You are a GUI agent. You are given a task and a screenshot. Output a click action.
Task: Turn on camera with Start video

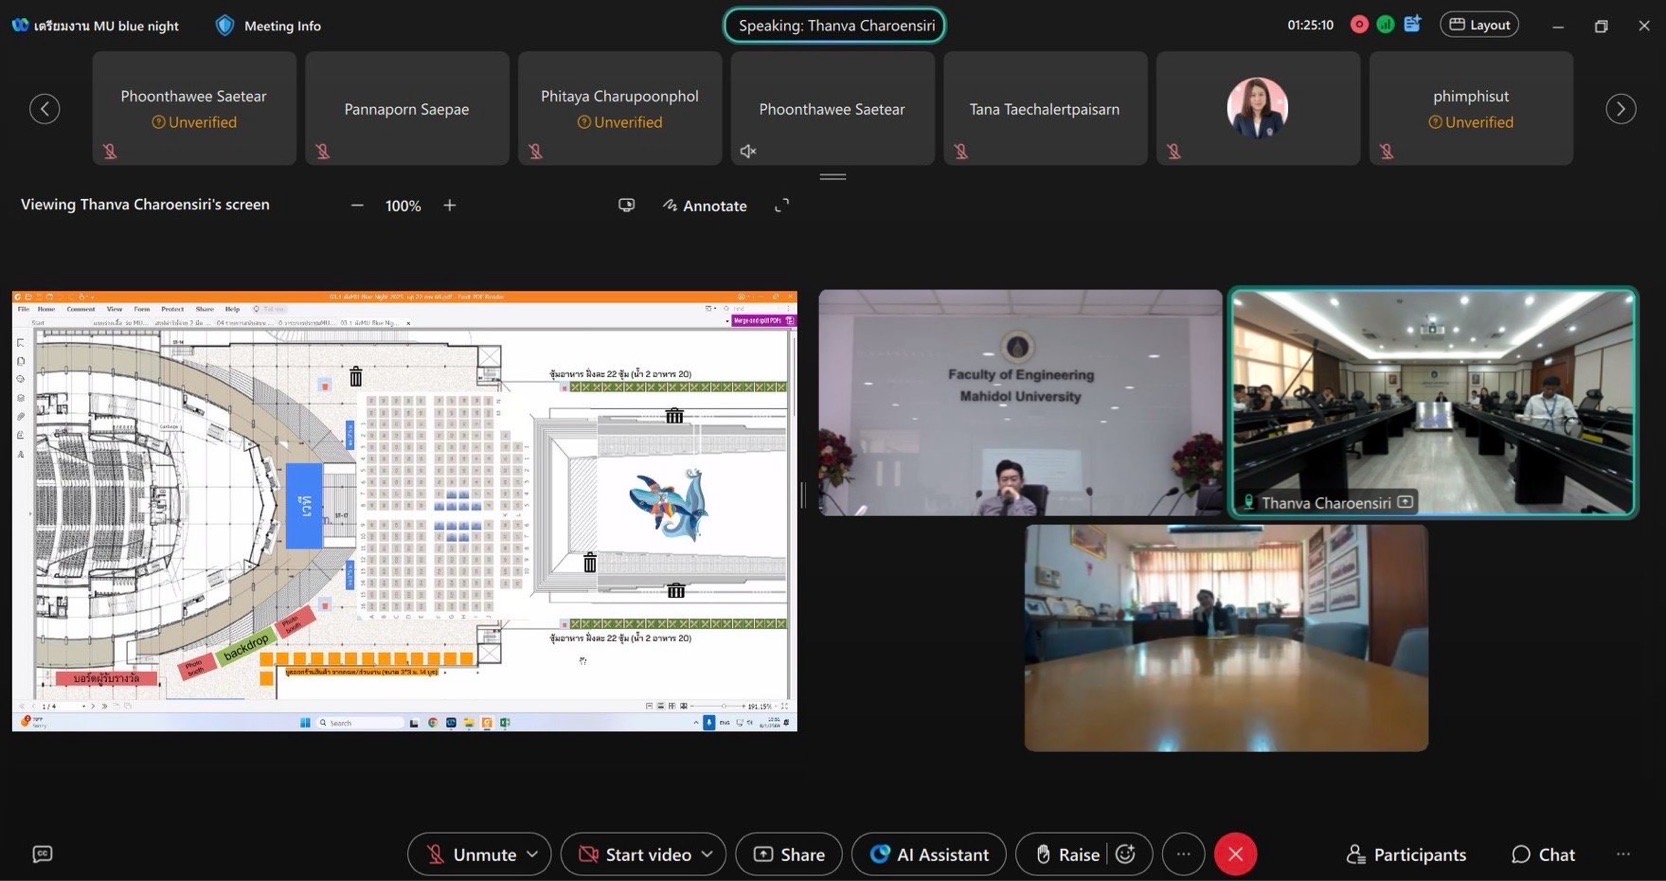coord(635,854)
